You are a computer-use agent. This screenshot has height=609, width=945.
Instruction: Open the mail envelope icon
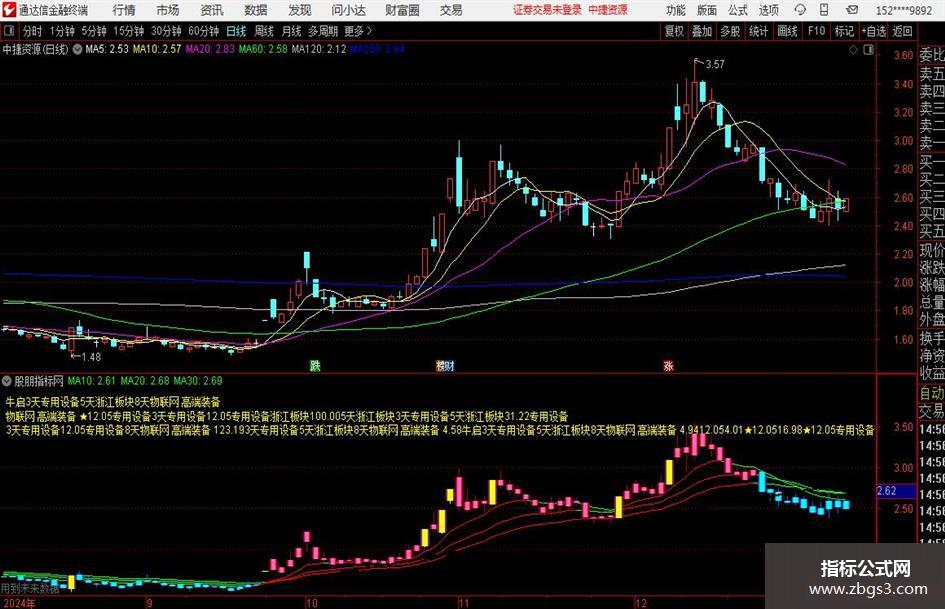(x=852, y=10)
